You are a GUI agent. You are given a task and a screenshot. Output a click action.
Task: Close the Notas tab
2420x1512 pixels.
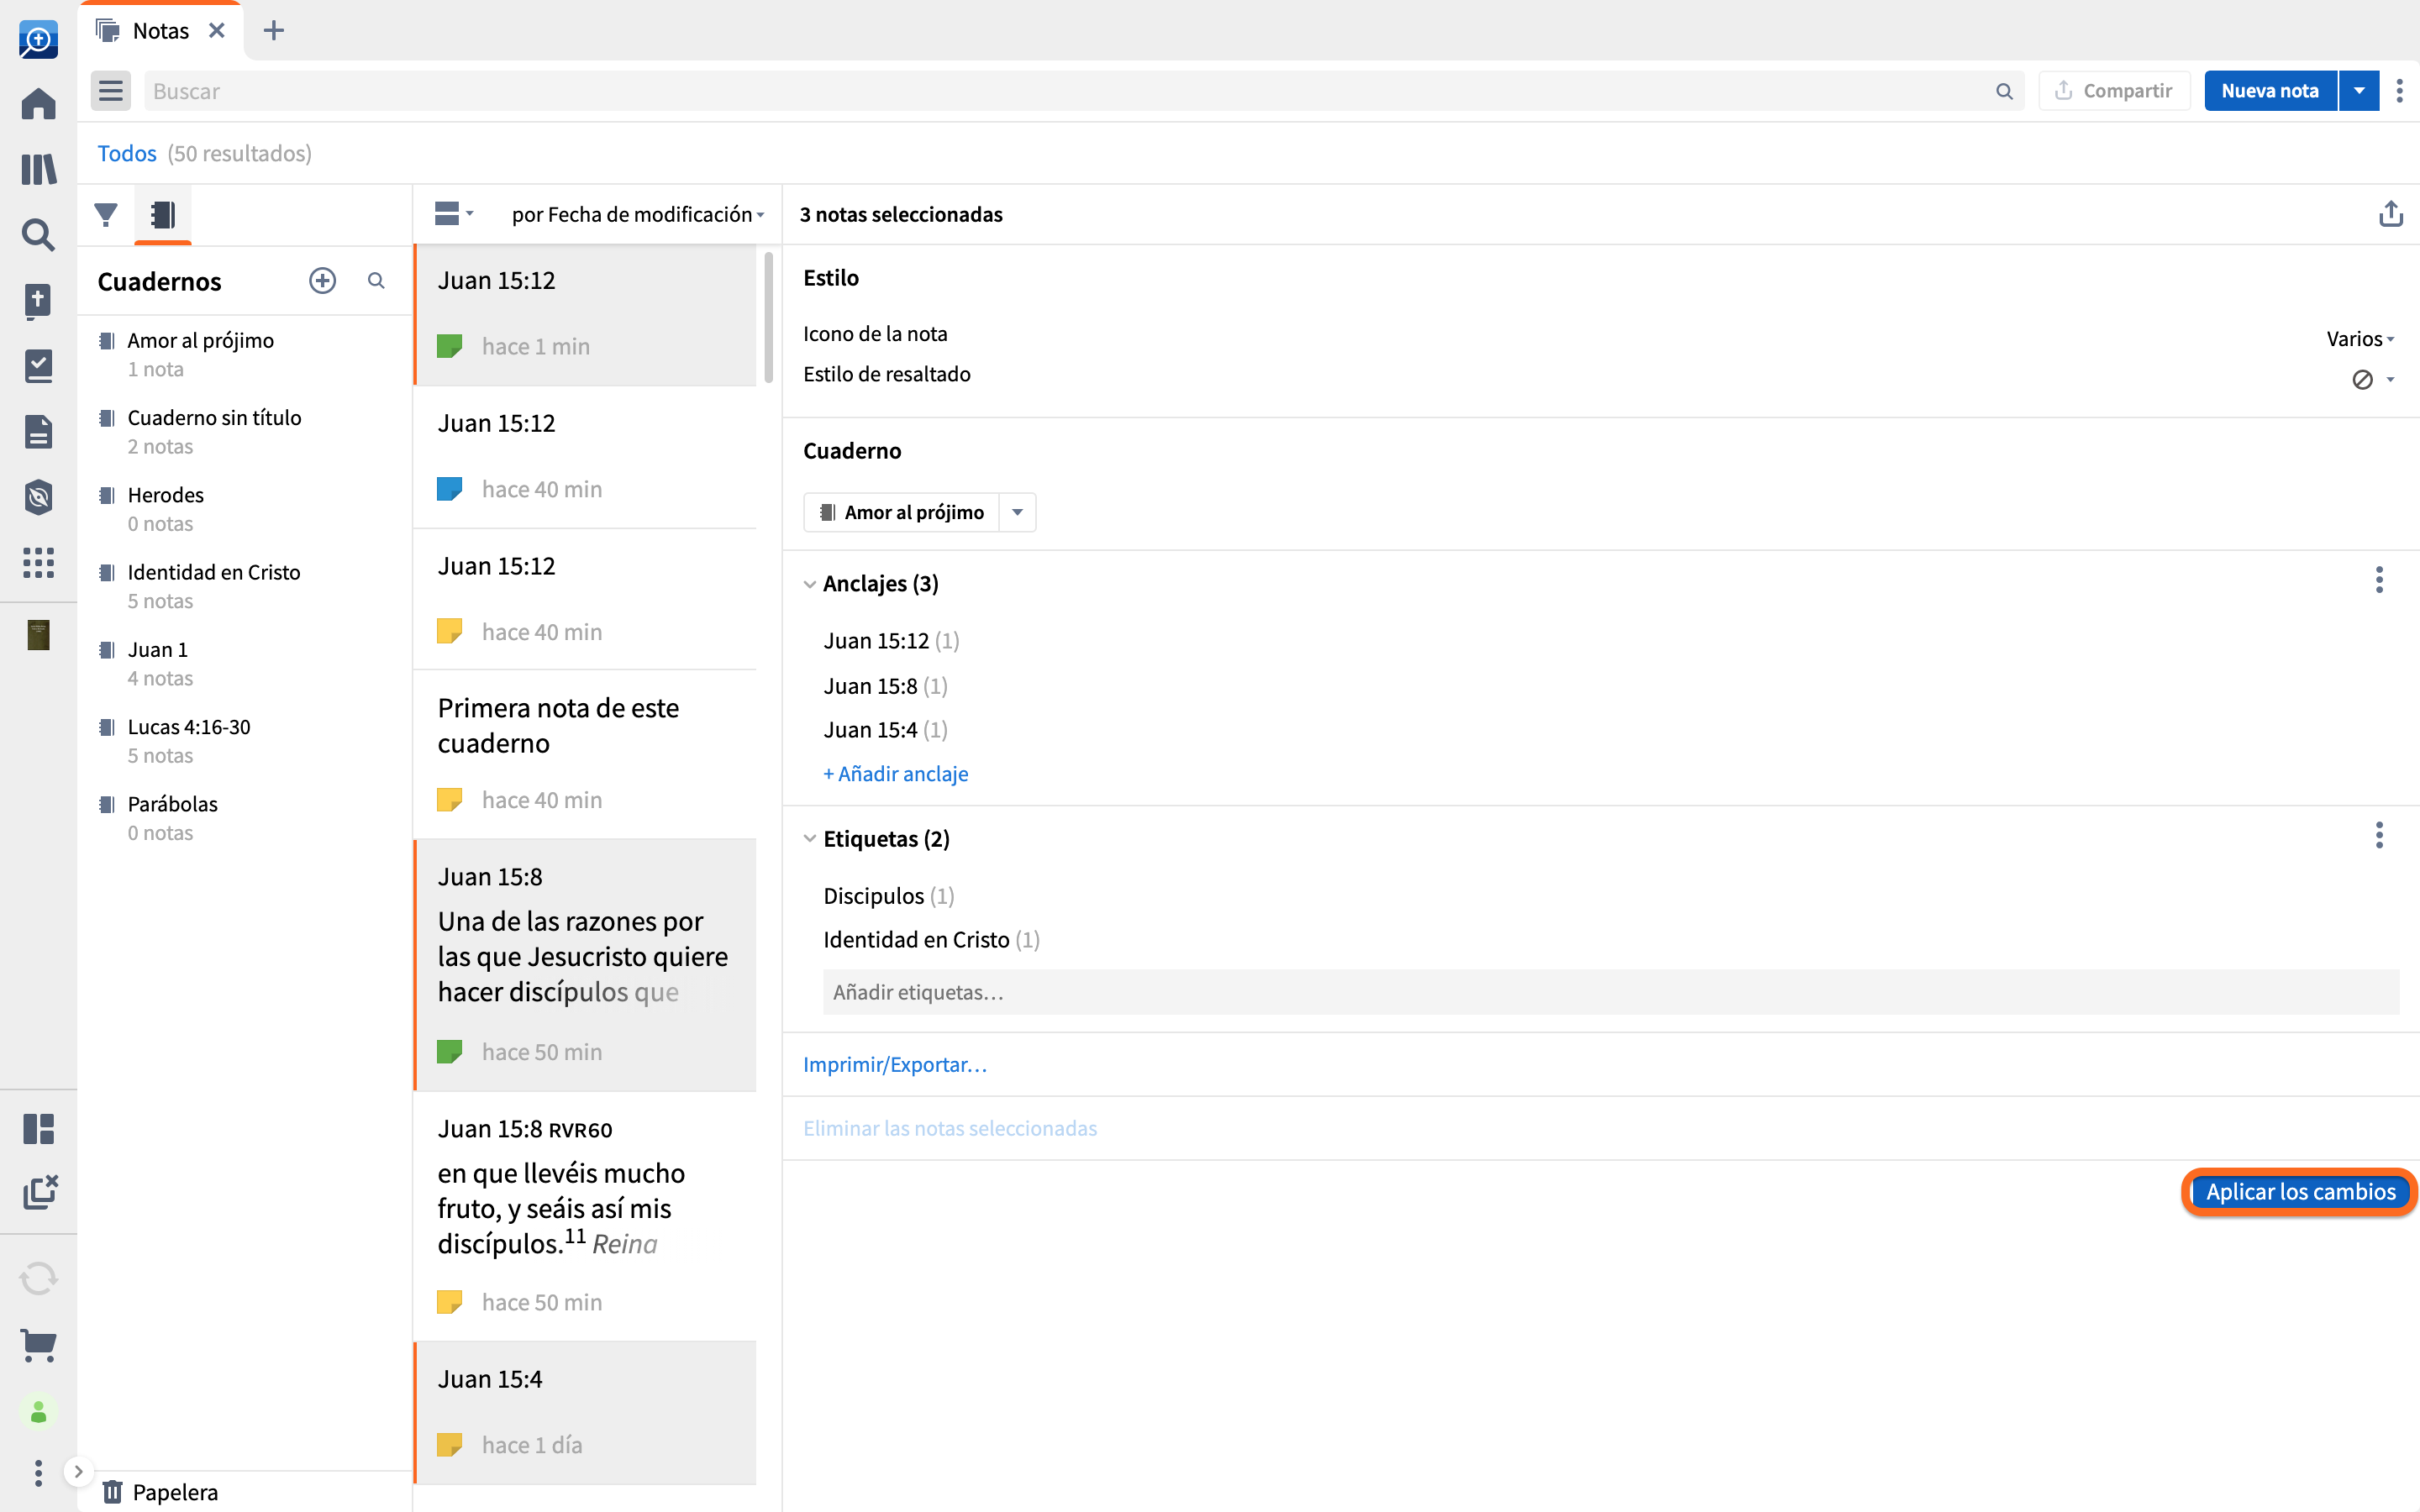pyautogui.click(x=216, y=31)
